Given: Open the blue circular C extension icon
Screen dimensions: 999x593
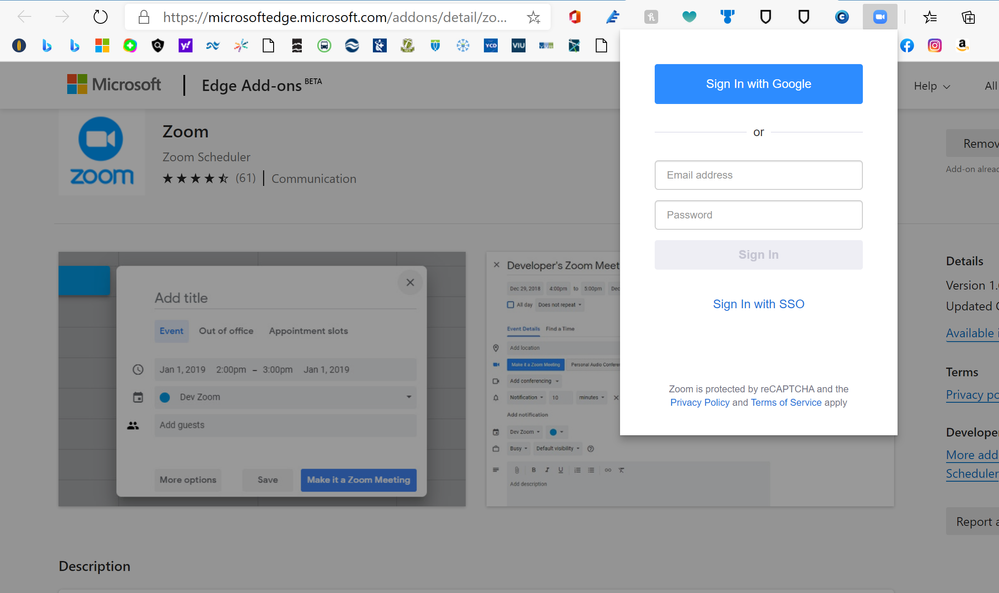Looking at the screenshot, I should [x=842, y=17].
